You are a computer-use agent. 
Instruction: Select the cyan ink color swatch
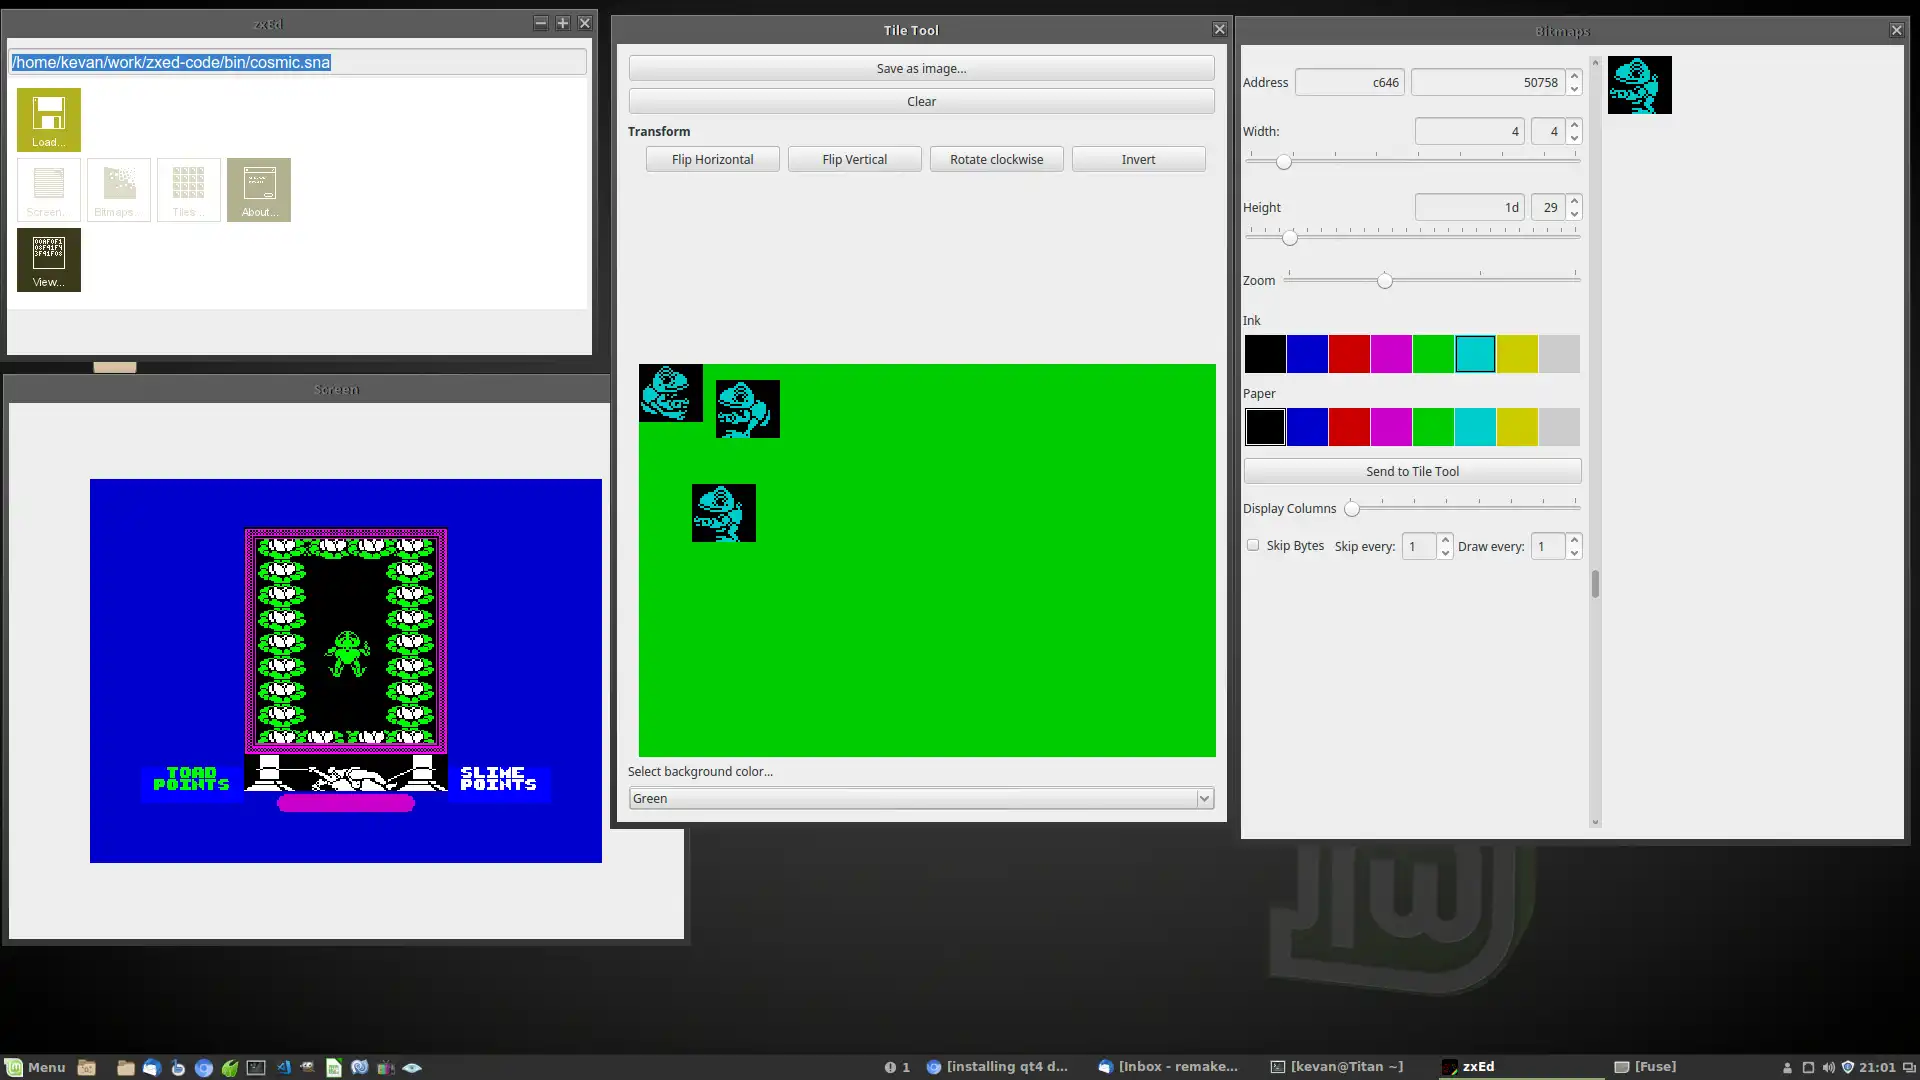pos(1476,352)
